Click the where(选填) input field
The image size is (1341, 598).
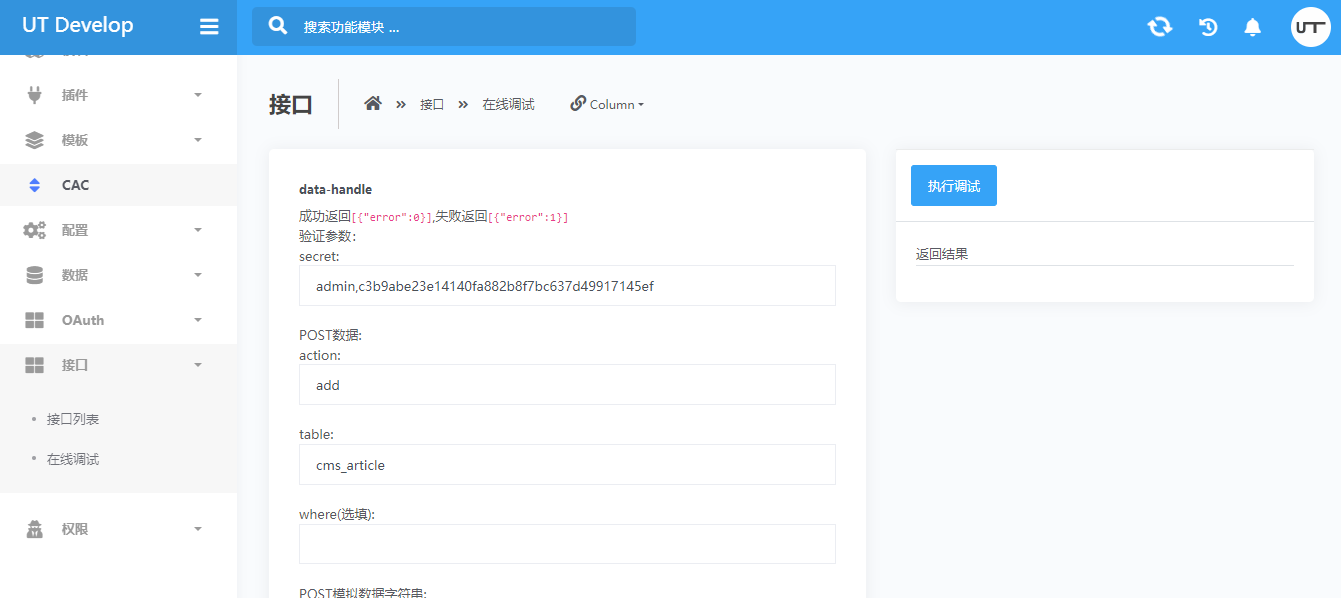click(x=567, y=544)
